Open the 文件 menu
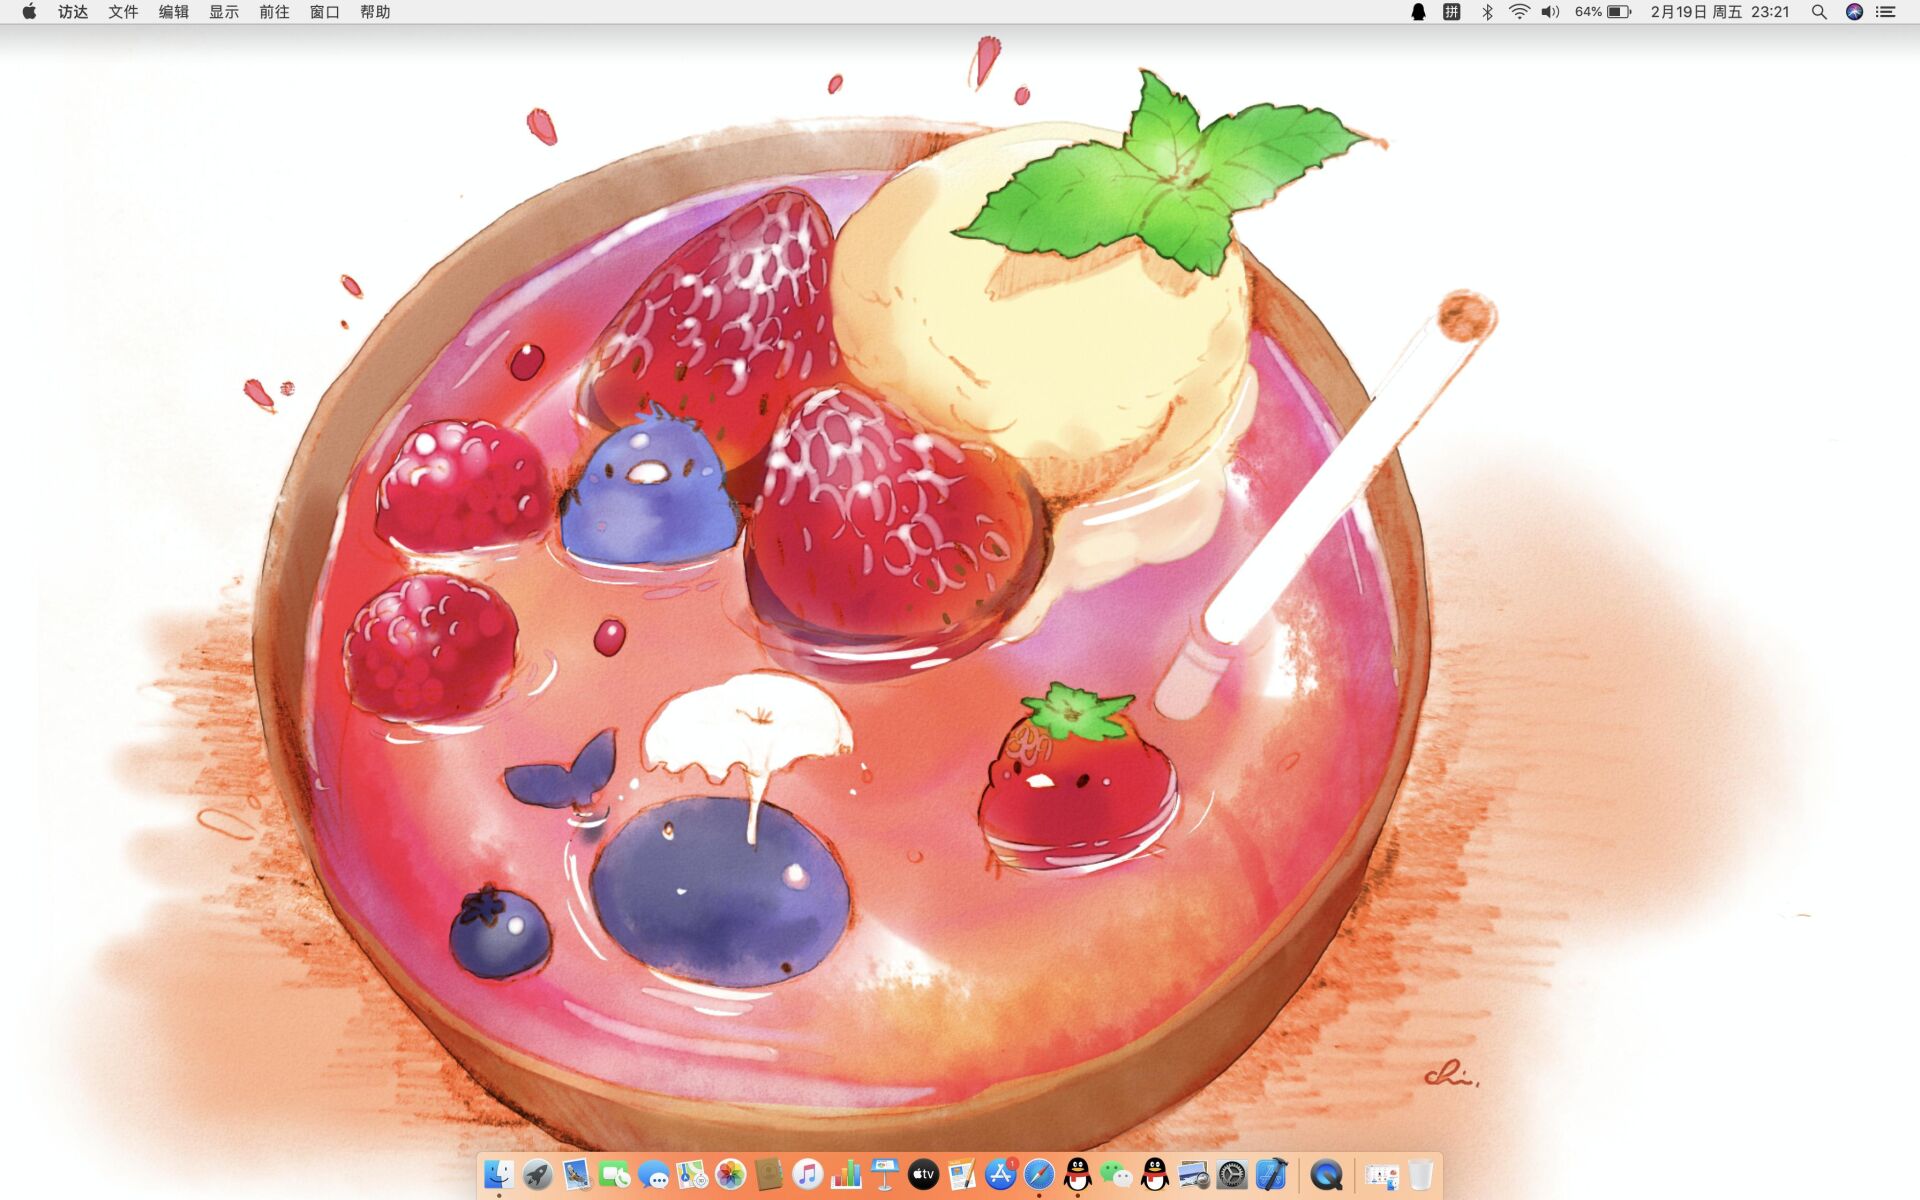The width and height of the screenshot is (1920, 1200). point(123,12)
